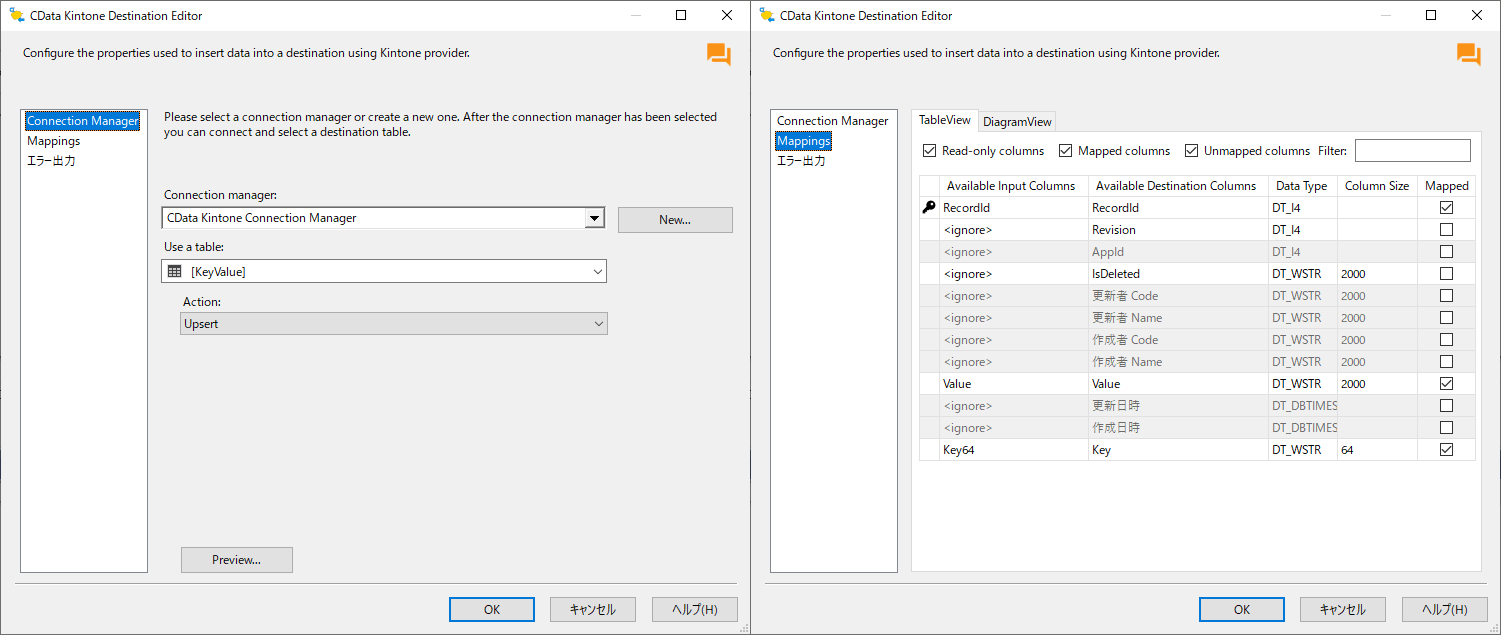Click the orange feedback chat icon, left window
Image resolution: width=1502 pixels, height=635 pixels.
[718, 55]
